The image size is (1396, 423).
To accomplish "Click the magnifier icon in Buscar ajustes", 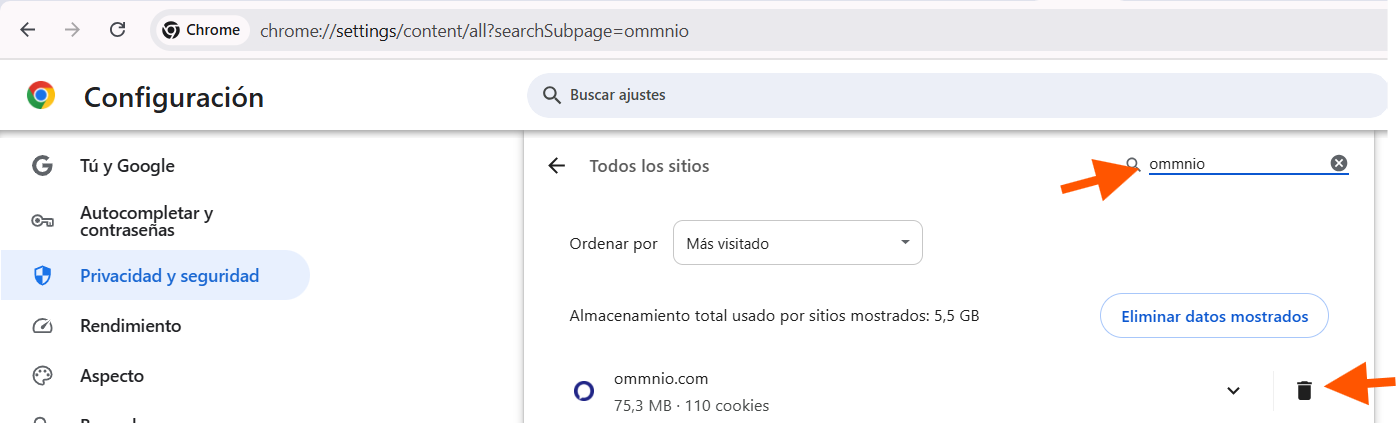I will (551, 95).
